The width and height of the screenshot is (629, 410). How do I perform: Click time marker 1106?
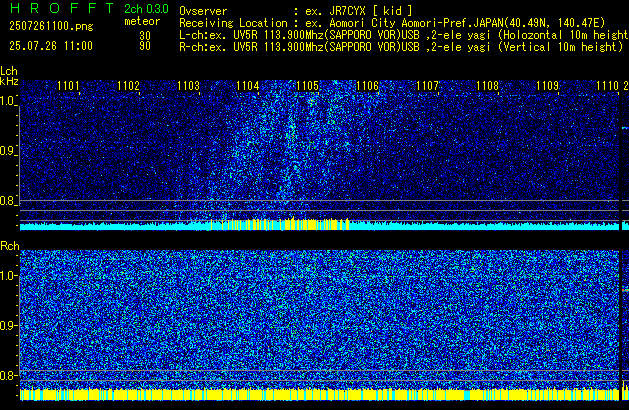click(x=367, y=86)
